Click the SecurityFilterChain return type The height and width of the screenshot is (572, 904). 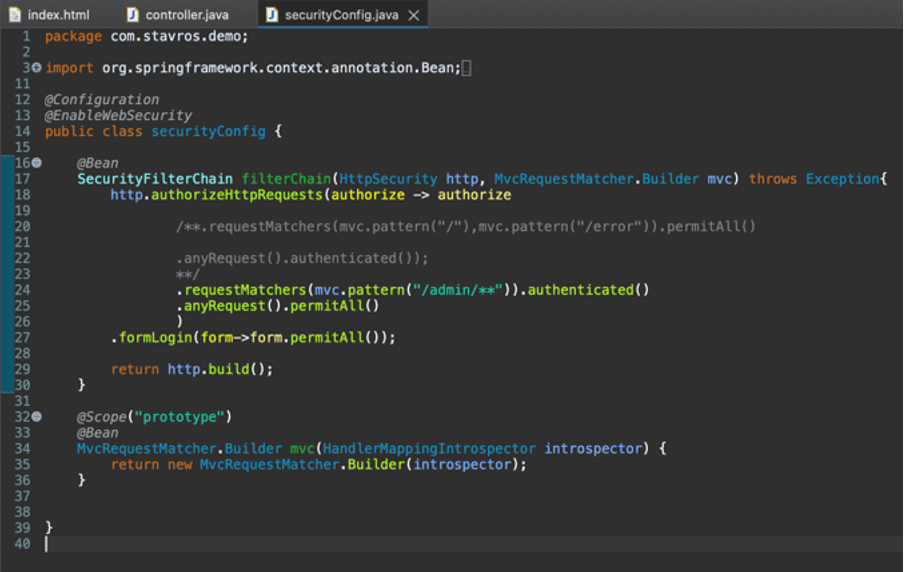coord(155,179)
